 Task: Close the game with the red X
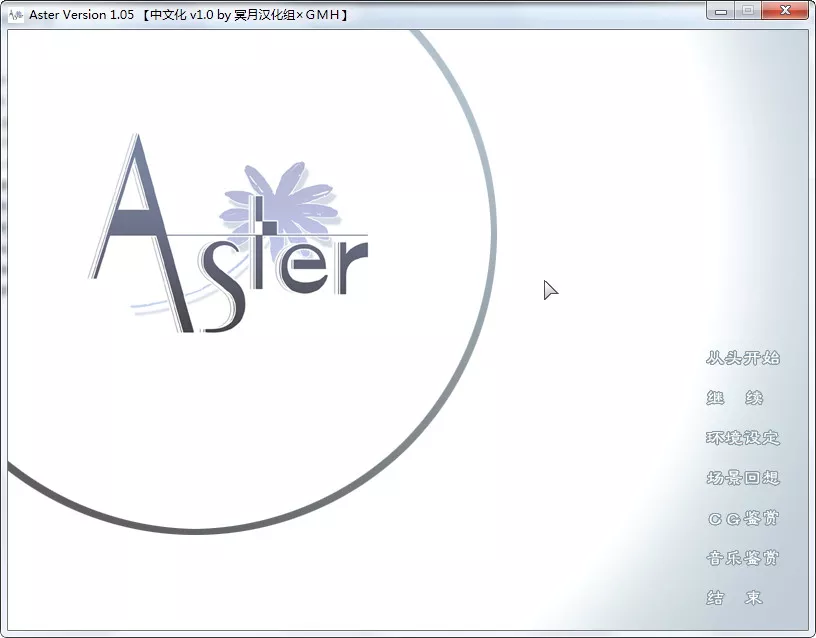pos(784,10)
